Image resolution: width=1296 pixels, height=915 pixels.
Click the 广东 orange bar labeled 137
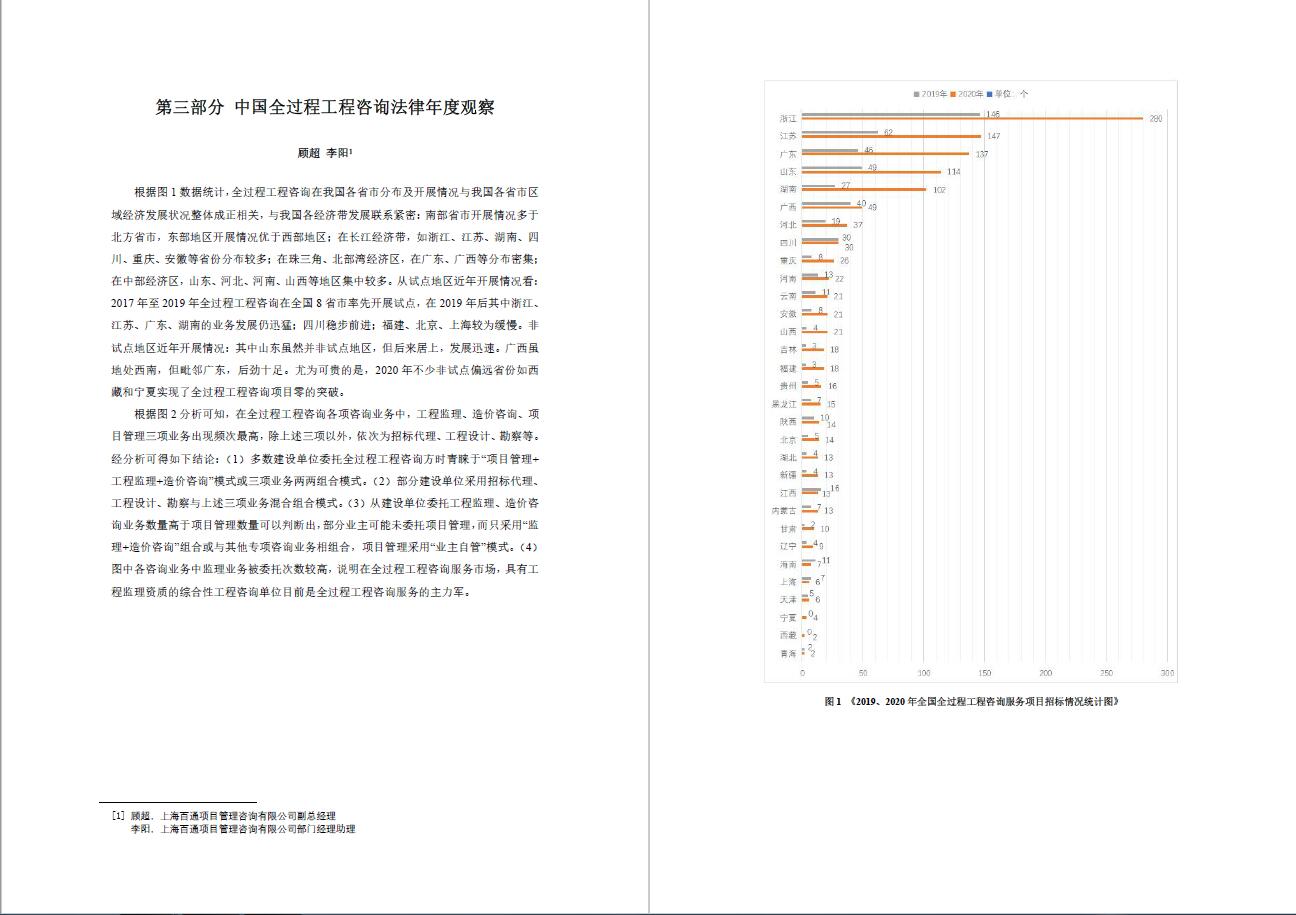885,154
